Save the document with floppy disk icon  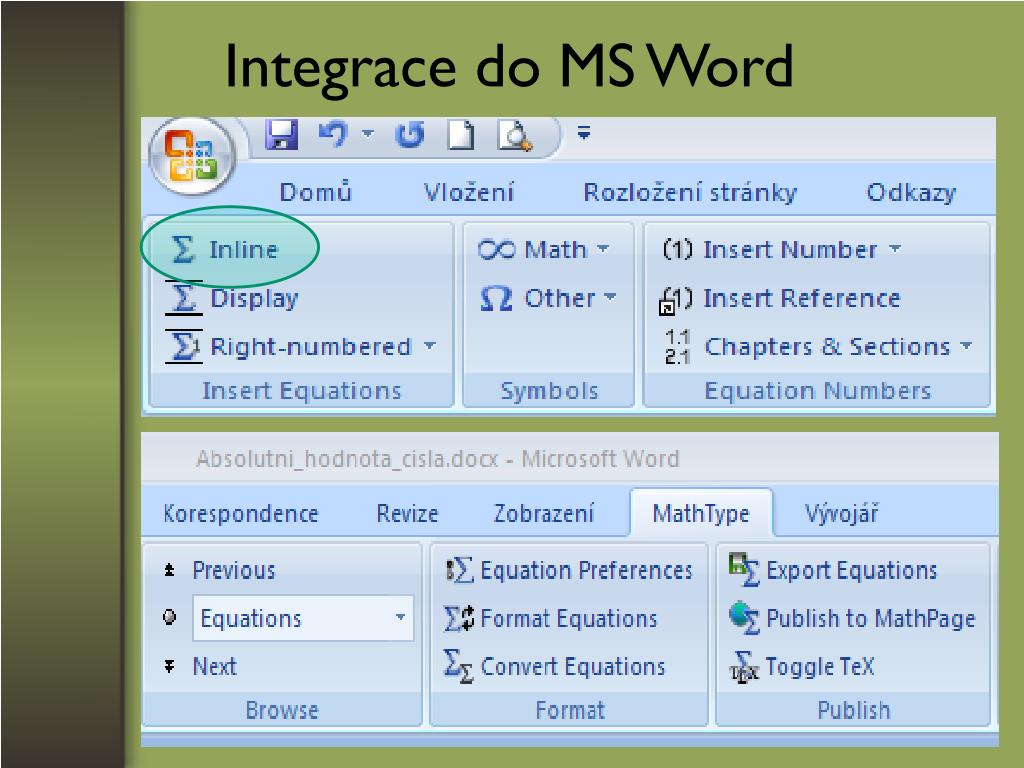(x=281, y=135)
